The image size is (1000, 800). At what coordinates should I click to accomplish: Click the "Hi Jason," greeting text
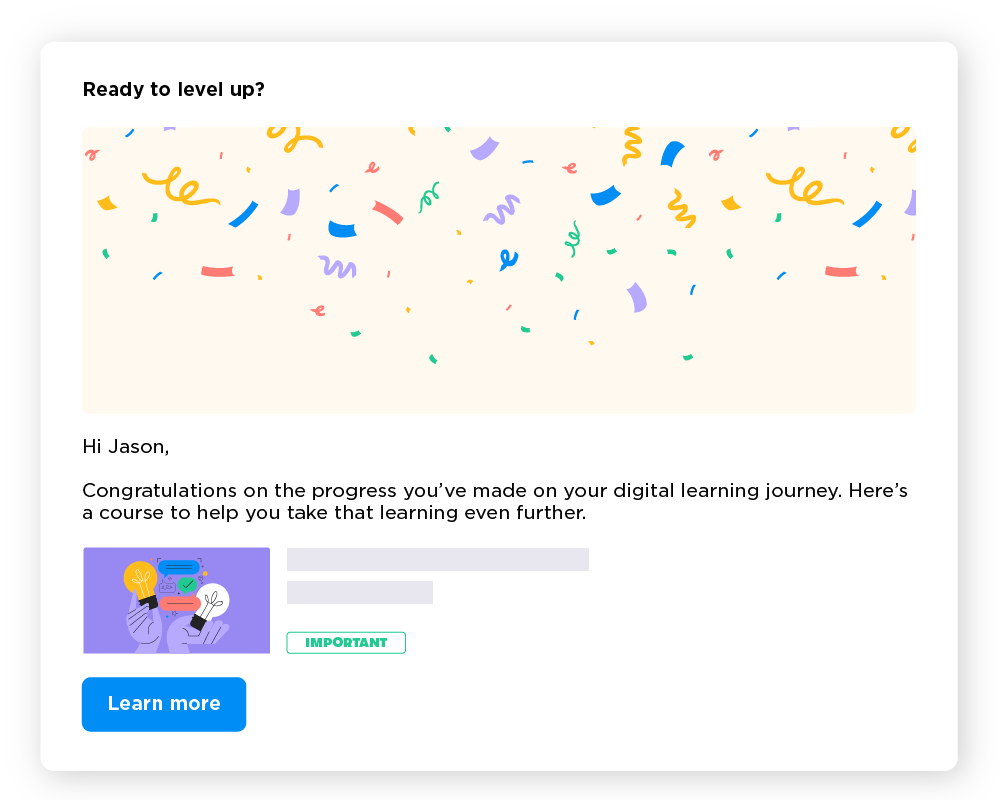click(125, 447)
